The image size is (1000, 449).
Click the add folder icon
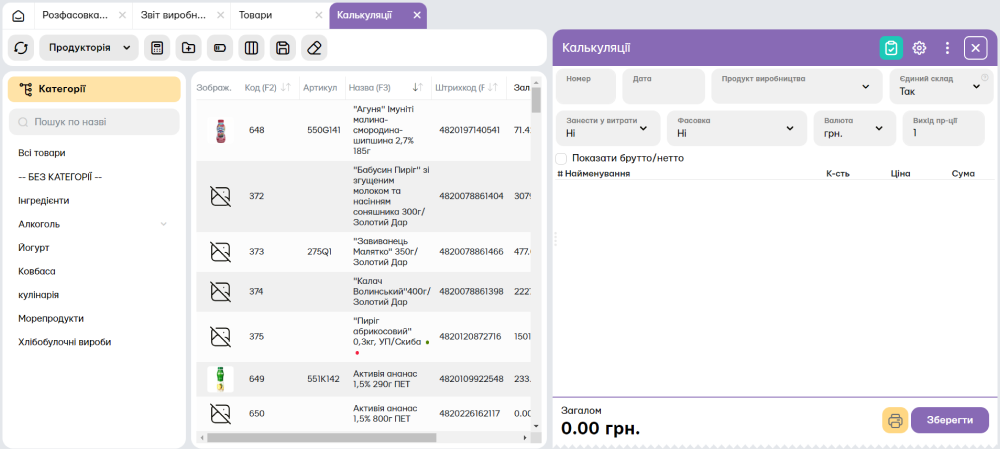pos(188,48)
